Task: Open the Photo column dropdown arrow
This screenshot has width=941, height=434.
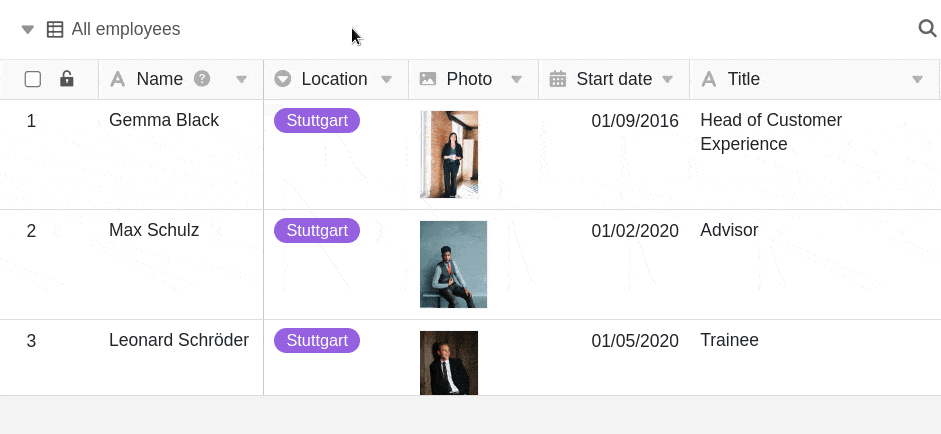Action: point(517,80)
